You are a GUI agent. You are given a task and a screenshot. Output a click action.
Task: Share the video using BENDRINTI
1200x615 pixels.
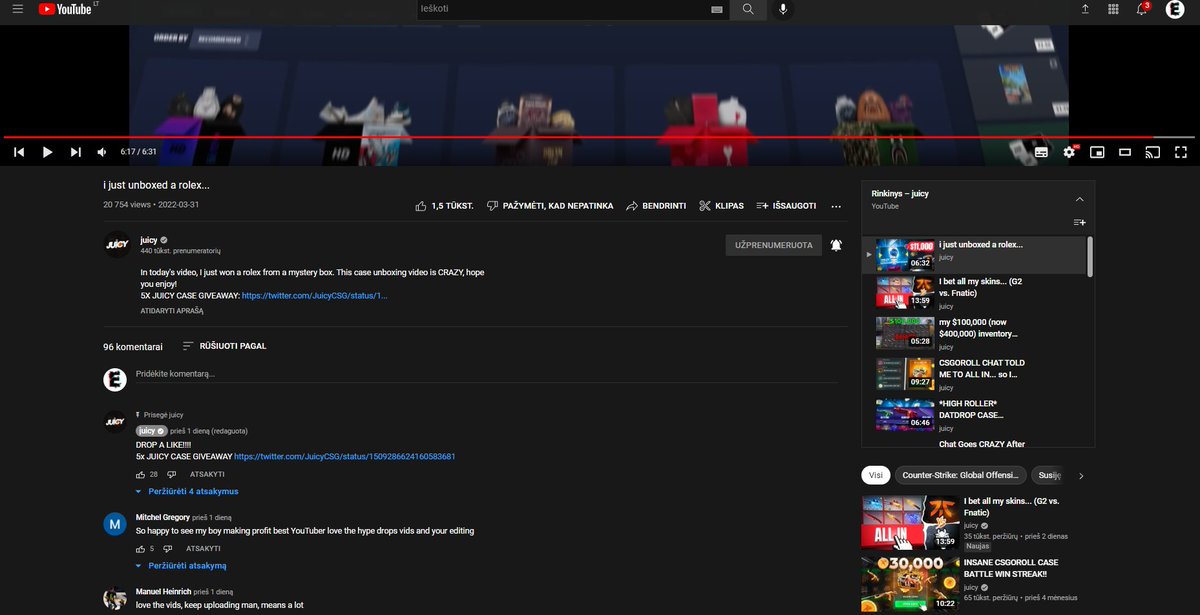point(656,206)
